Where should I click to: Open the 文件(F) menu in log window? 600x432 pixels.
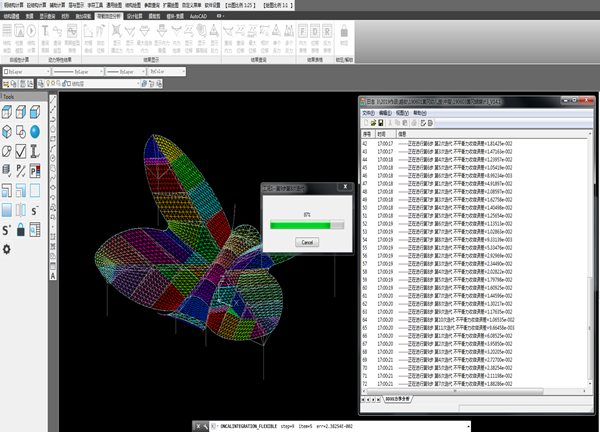[x=369, y=112]
